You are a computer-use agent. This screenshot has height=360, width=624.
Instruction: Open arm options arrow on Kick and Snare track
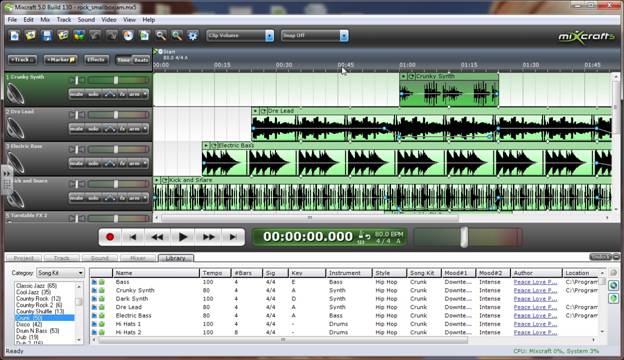pos(145,198)
